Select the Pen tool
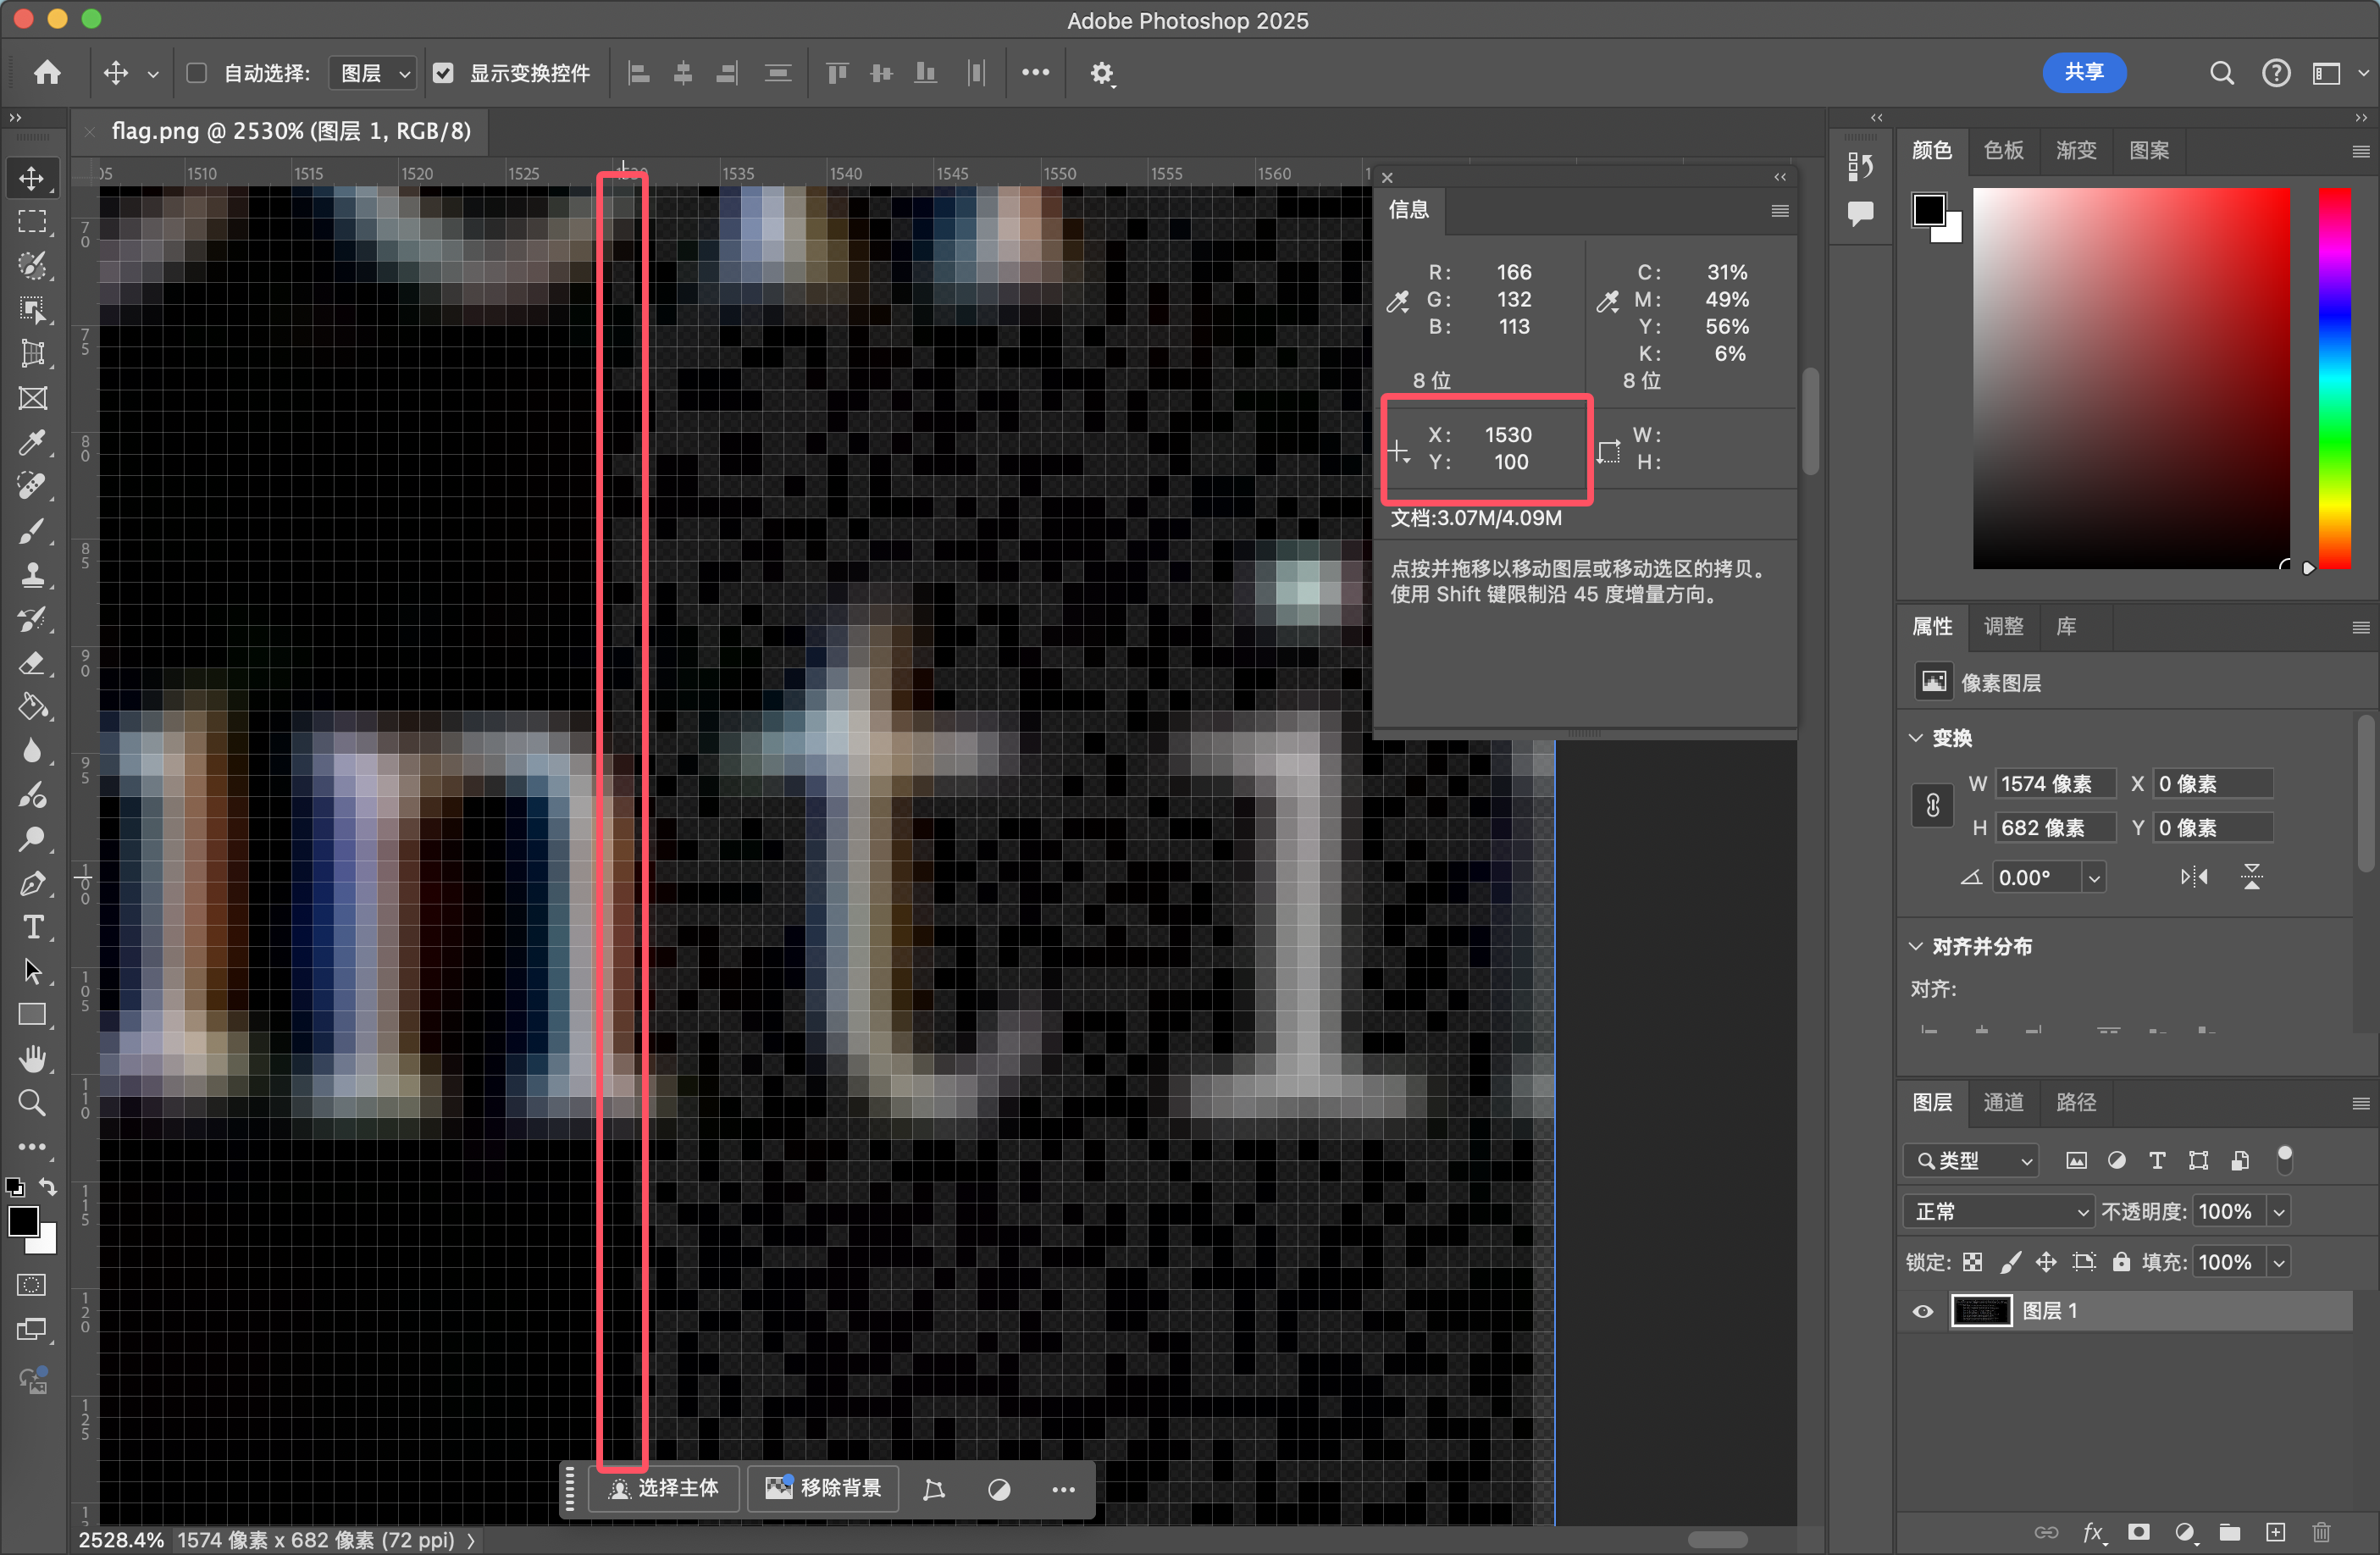2380x1555 pixels. coord(32,884)
